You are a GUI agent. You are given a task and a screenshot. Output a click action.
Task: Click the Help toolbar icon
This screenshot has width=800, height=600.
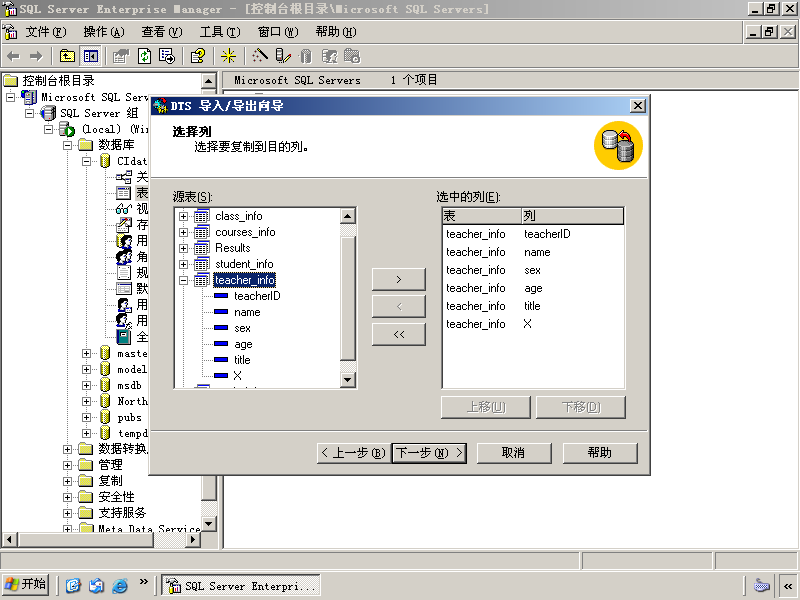pos(198,56)
